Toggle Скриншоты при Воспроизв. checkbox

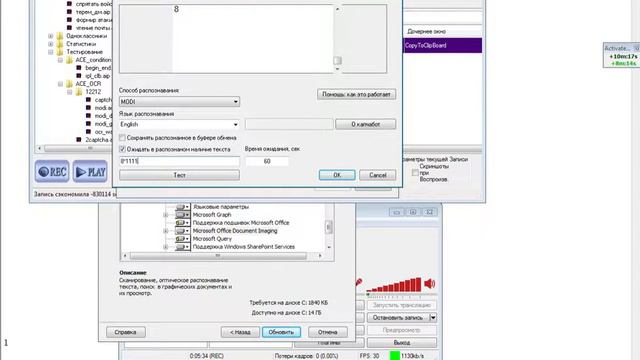pos(415,173)
